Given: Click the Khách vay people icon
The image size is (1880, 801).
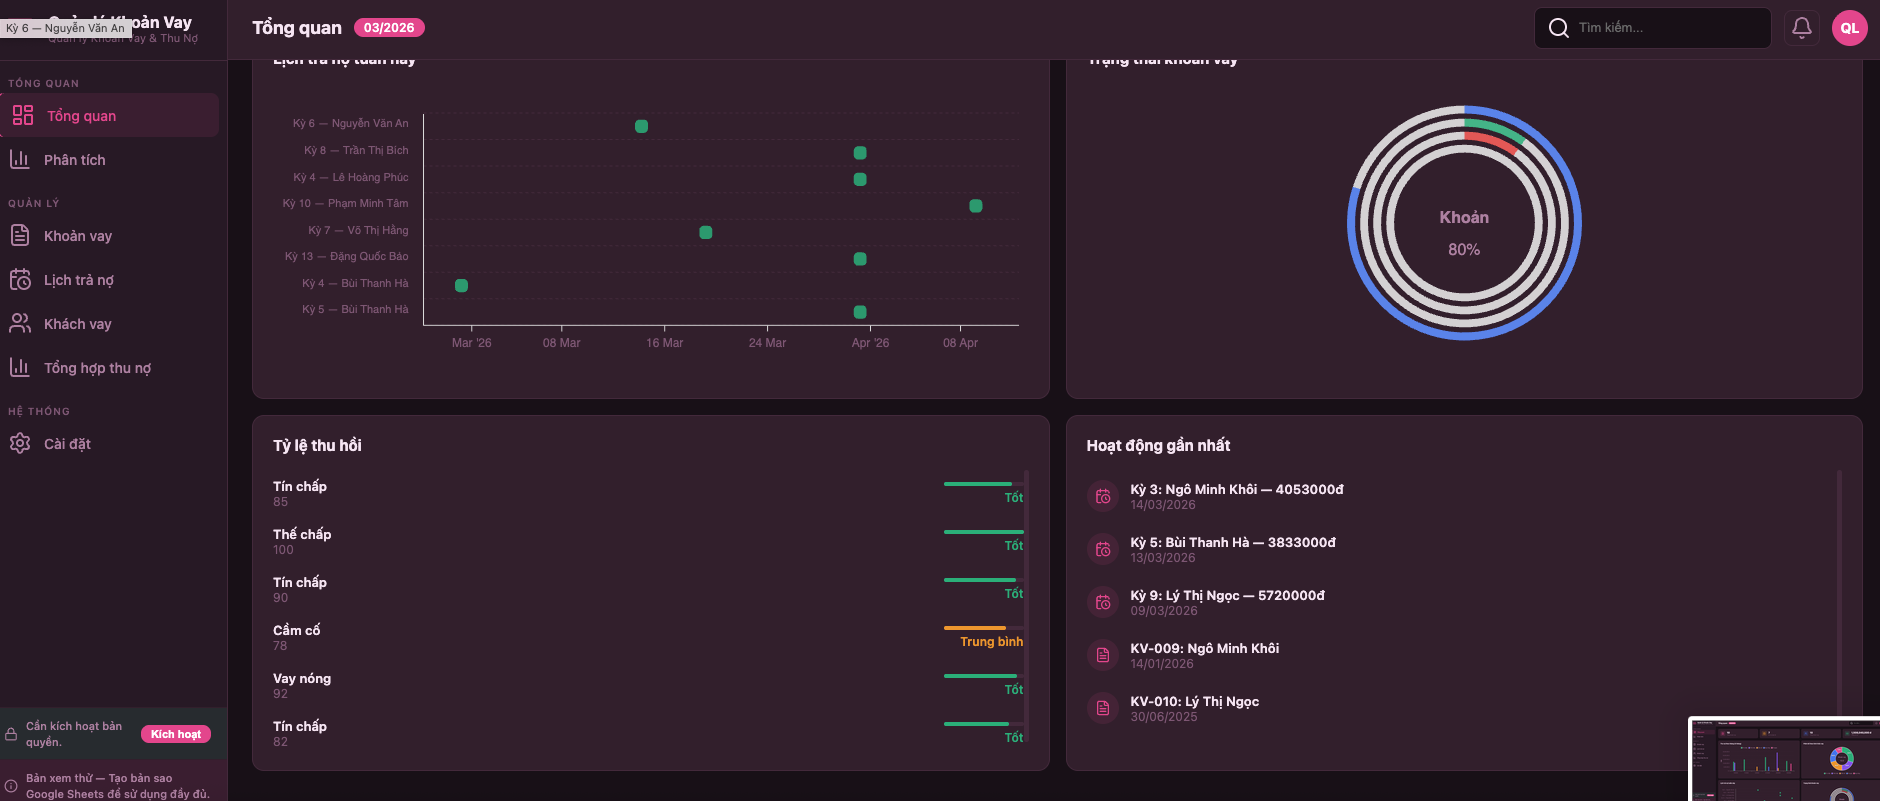Looking at the screenshot, I should [x=20, y=323].
